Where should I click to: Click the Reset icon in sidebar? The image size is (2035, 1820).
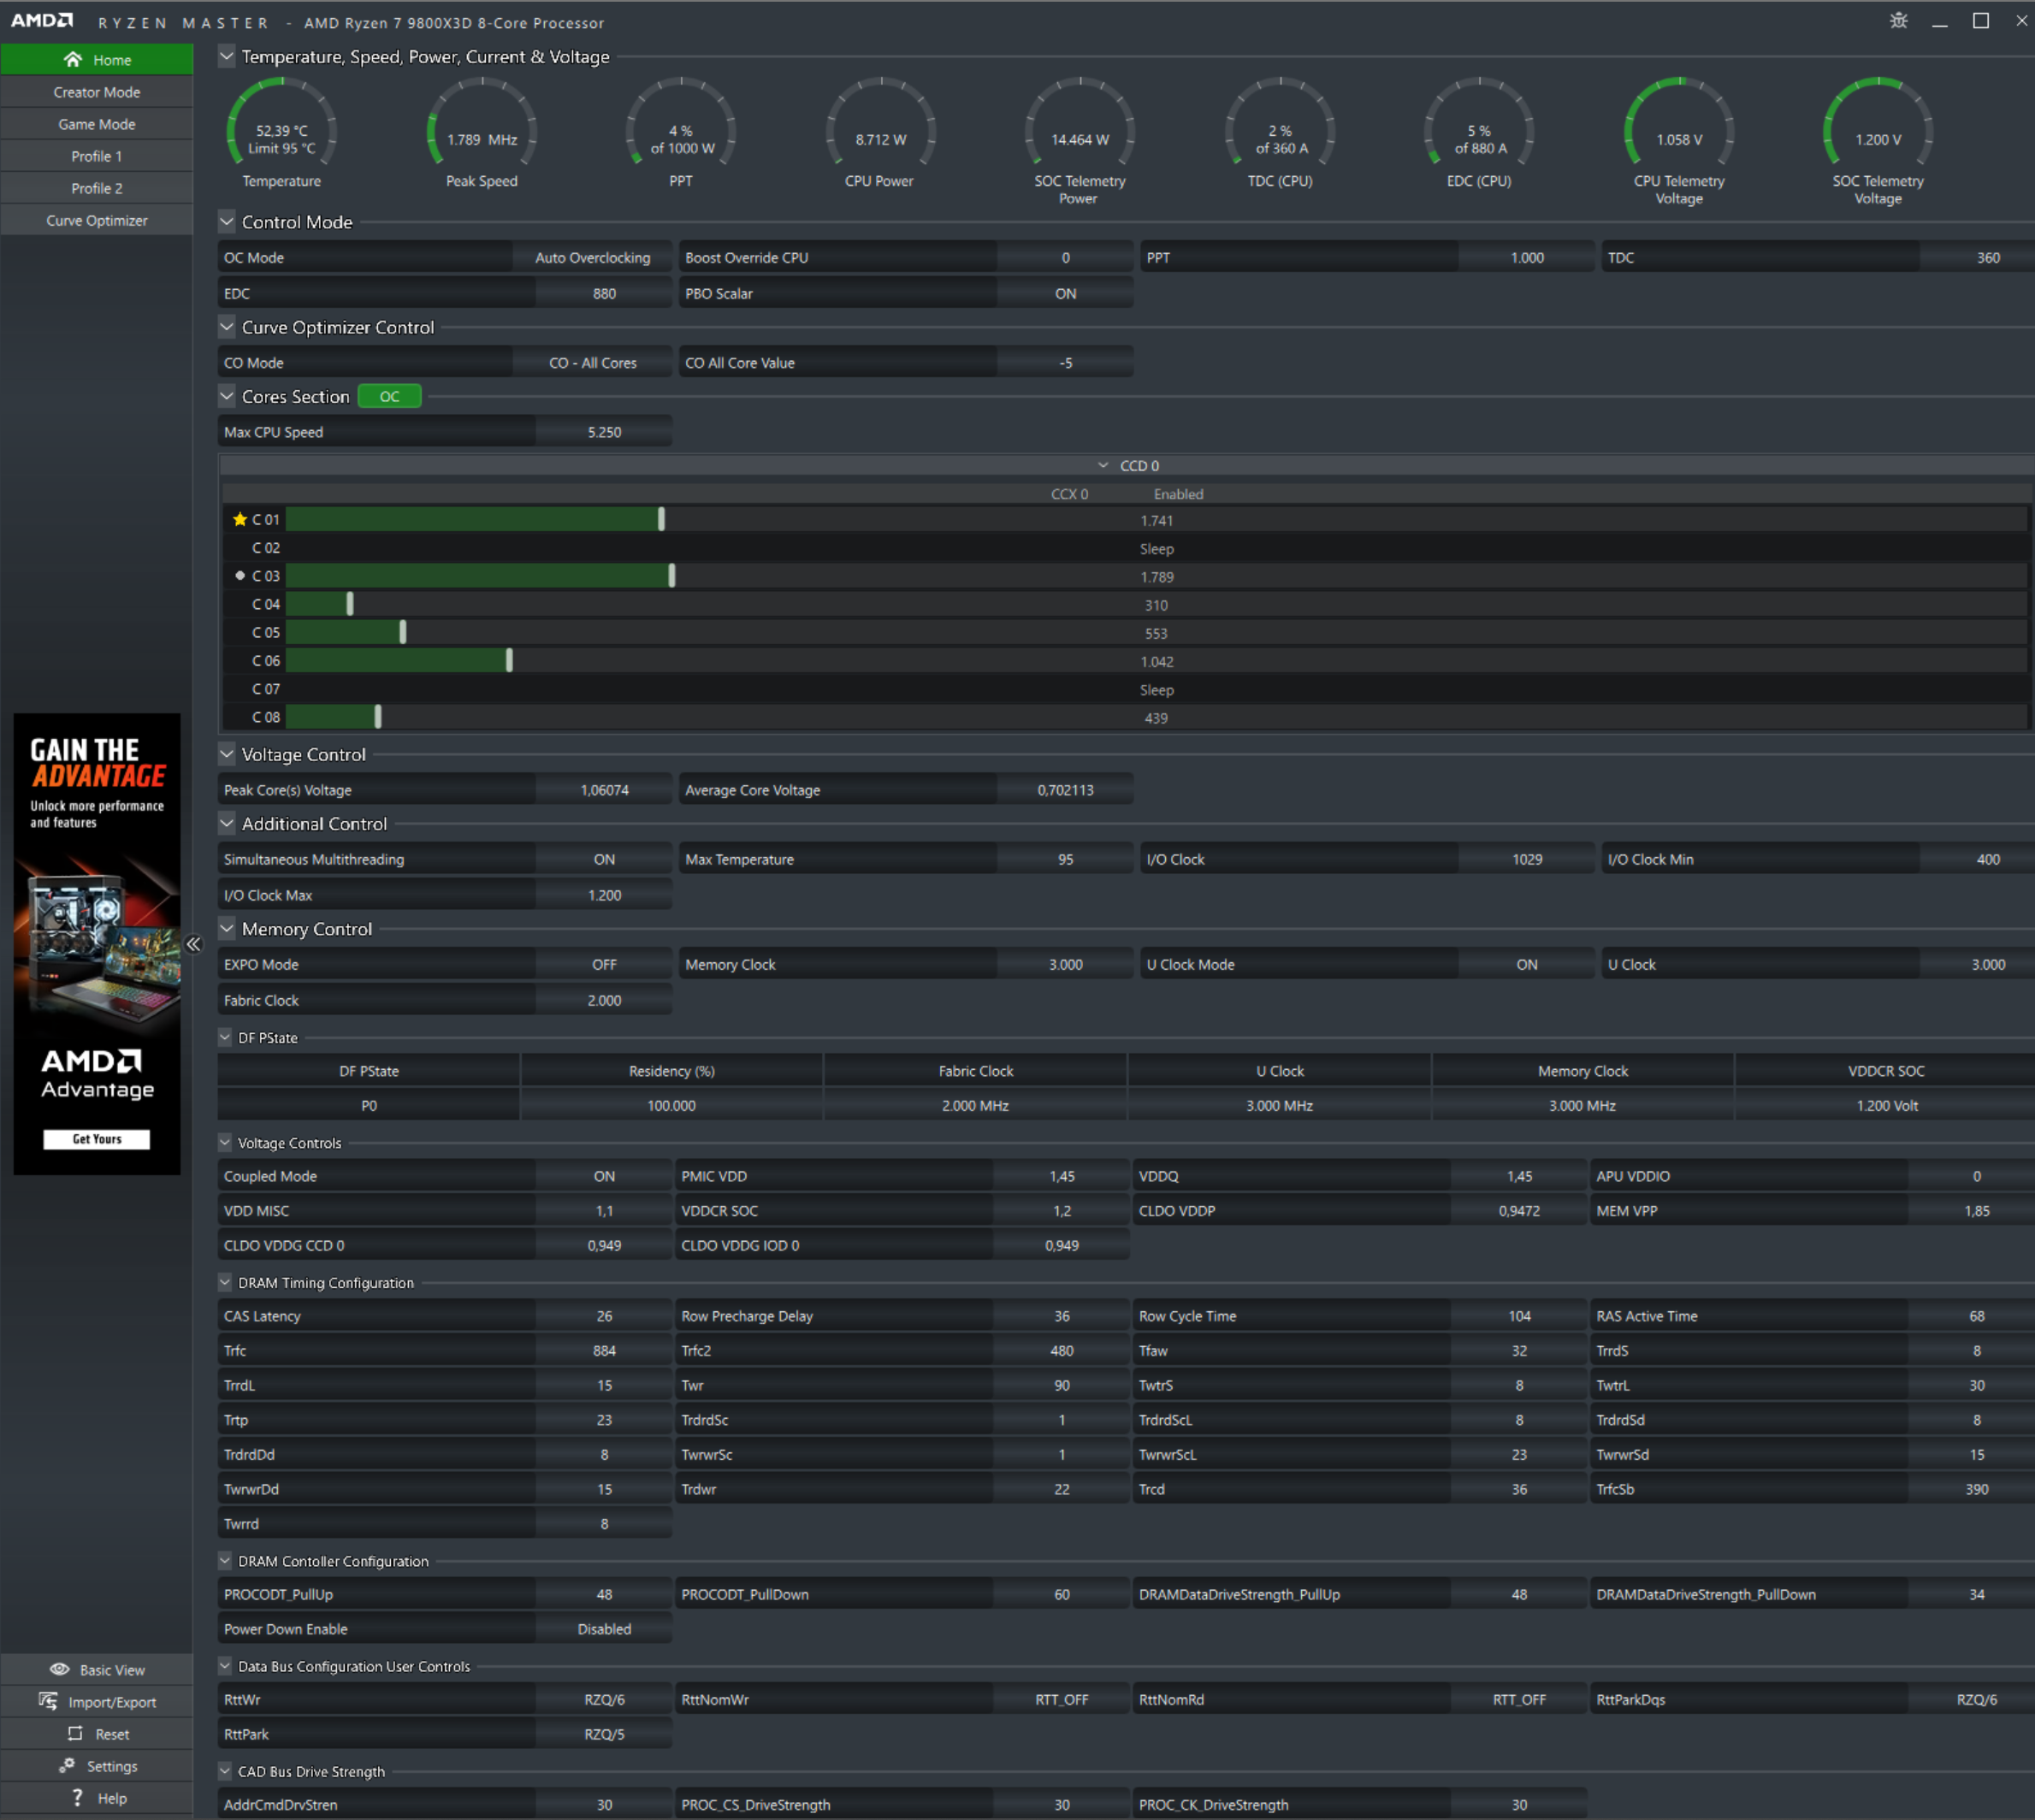(x=75, y=1734)
